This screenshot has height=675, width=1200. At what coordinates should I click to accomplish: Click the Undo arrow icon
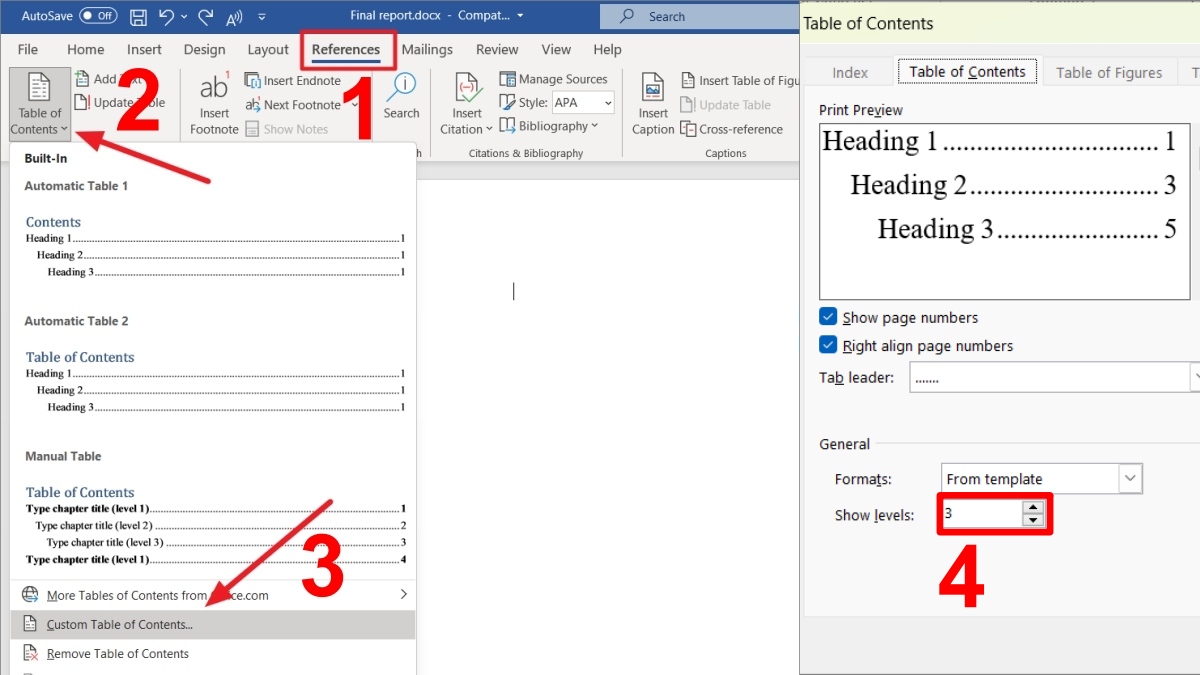tap(166, 17)
